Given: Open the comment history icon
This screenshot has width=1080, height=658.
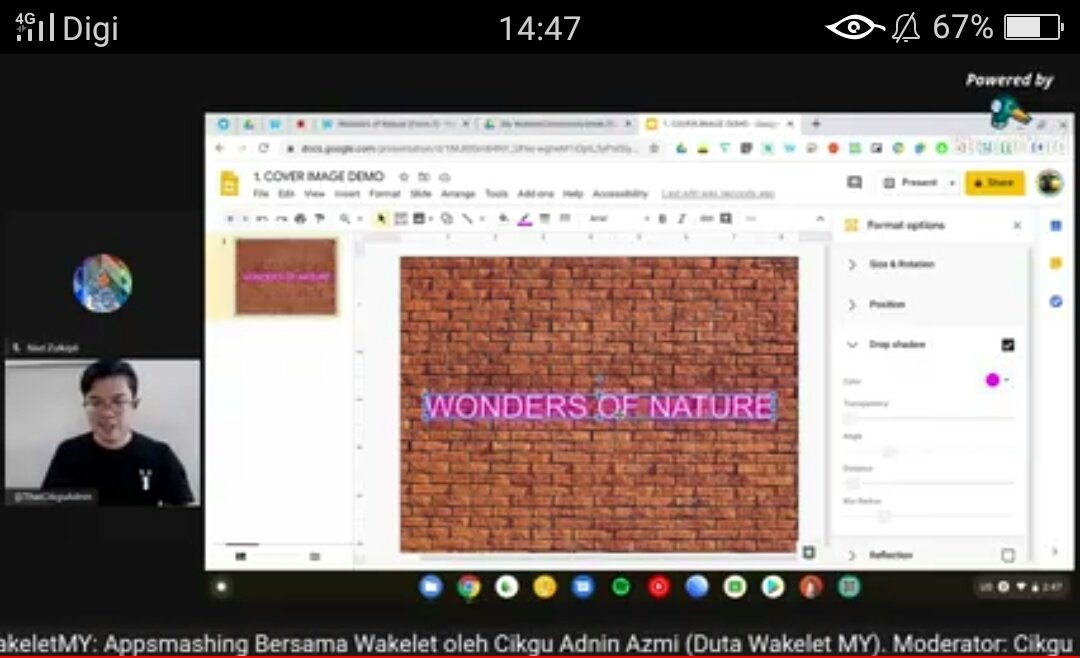Looking at the screenshot, I should 855,182.
